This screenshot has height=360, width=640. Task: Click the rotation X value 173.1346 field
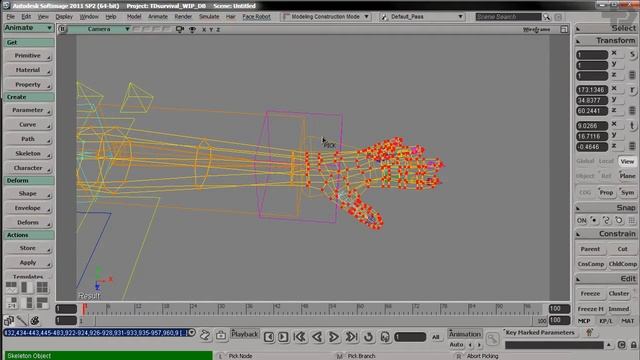[x=592, y=90]
